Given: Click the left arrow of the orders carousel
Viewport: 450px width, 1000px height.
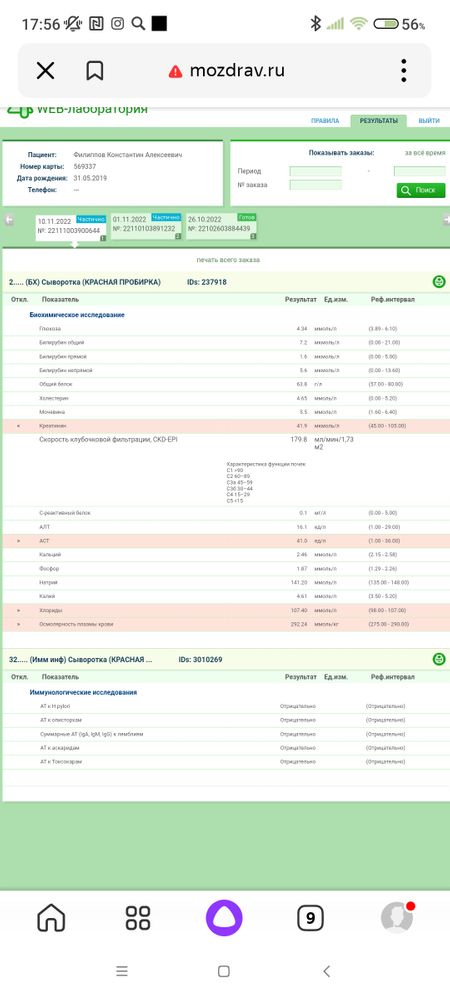Looking at the screenshot, I should [8, 219].
